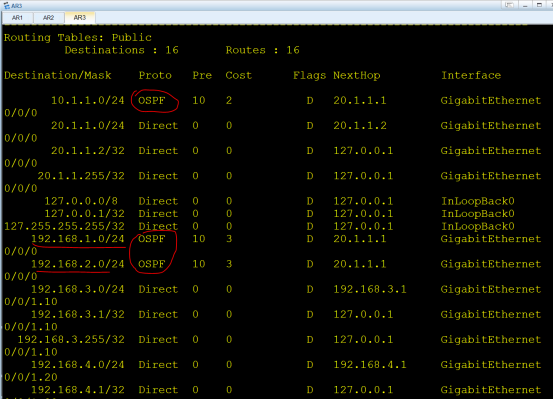Viewport: 553px width, 400px height.
Task: Click OSPF in the 10.1.1.0/24 row
Action: tap(152, 101)
